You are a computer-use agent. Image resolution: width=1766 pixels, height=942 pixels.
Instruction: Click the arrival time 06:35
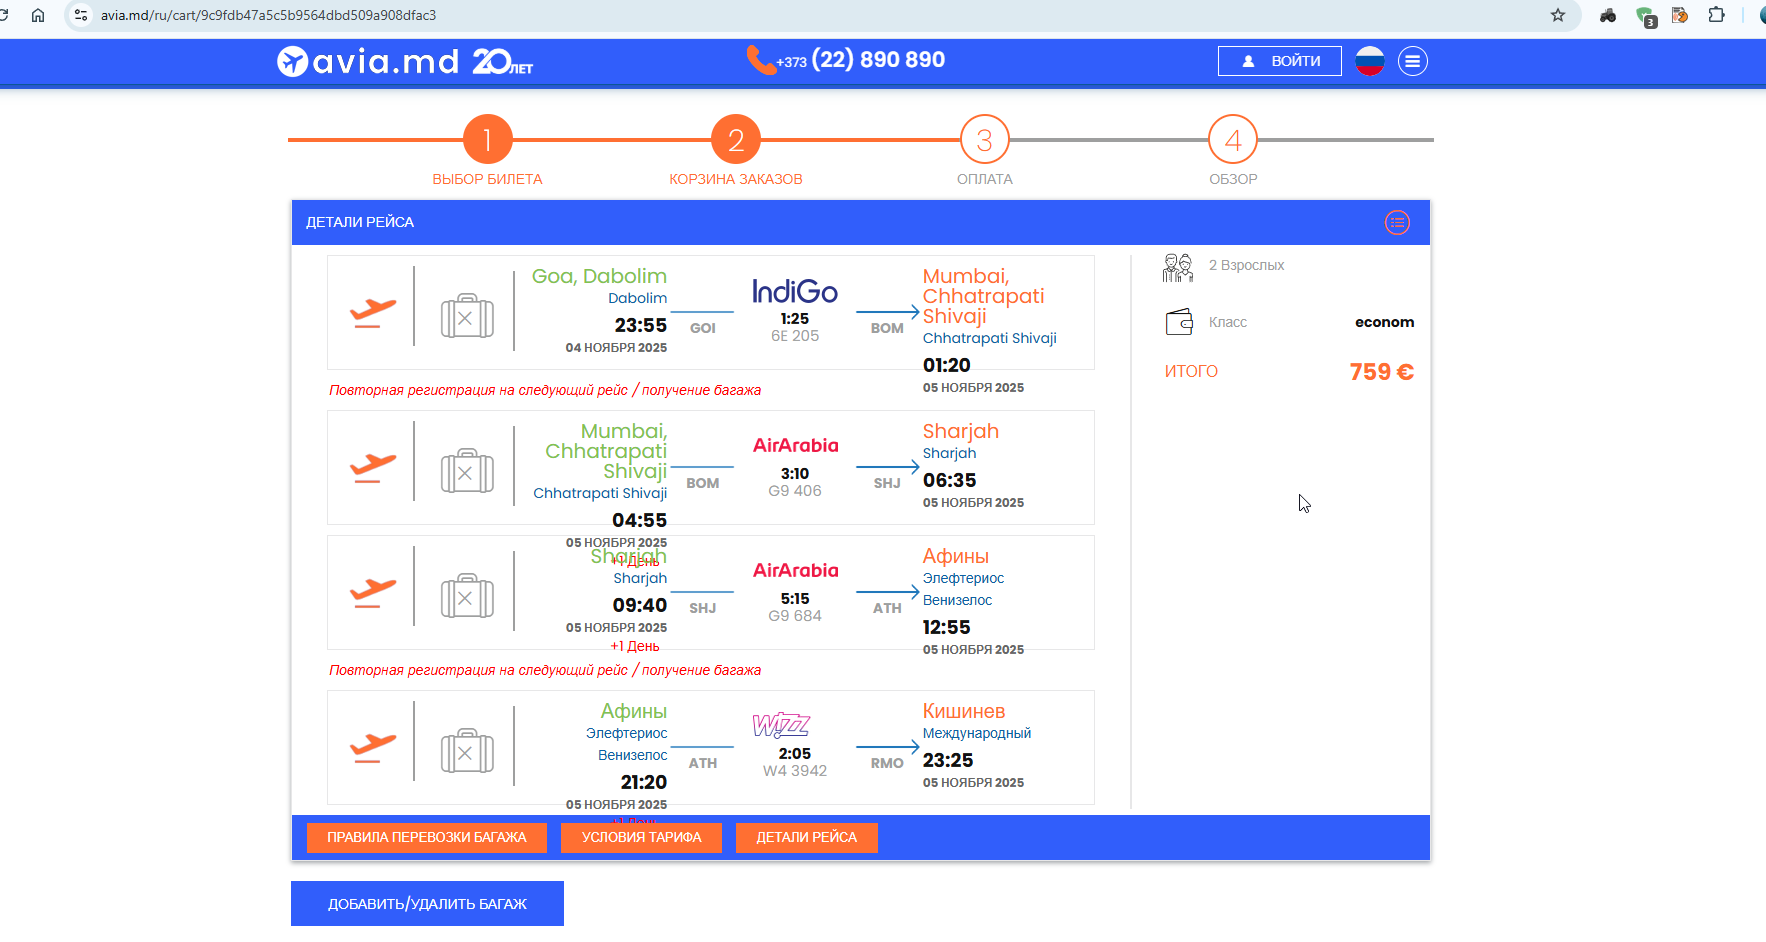tap(949, 480)
